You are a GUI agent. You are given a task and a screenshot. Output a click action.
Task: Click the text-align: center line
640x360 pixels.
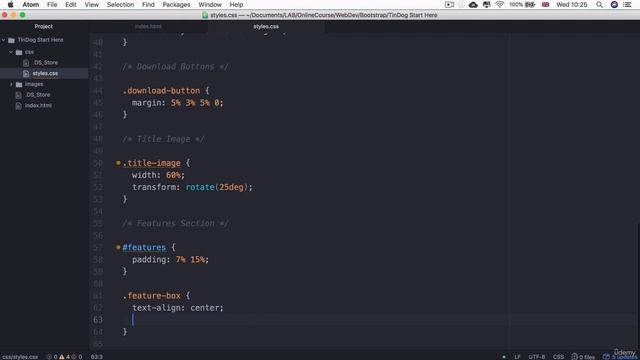[178, 308]
